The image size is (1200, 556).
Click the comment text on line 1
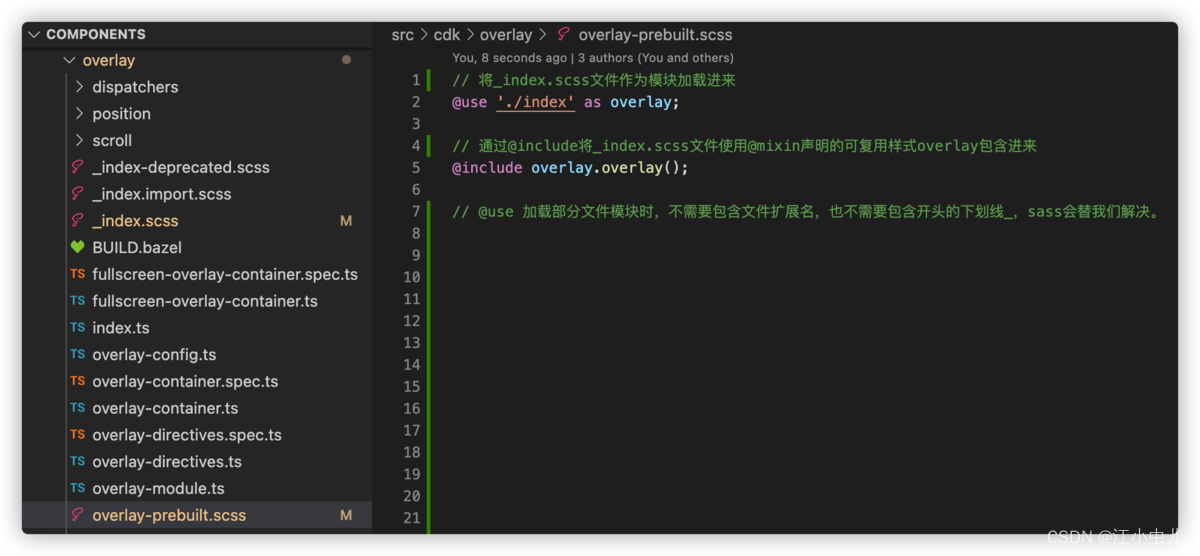(x=594, y=80)
